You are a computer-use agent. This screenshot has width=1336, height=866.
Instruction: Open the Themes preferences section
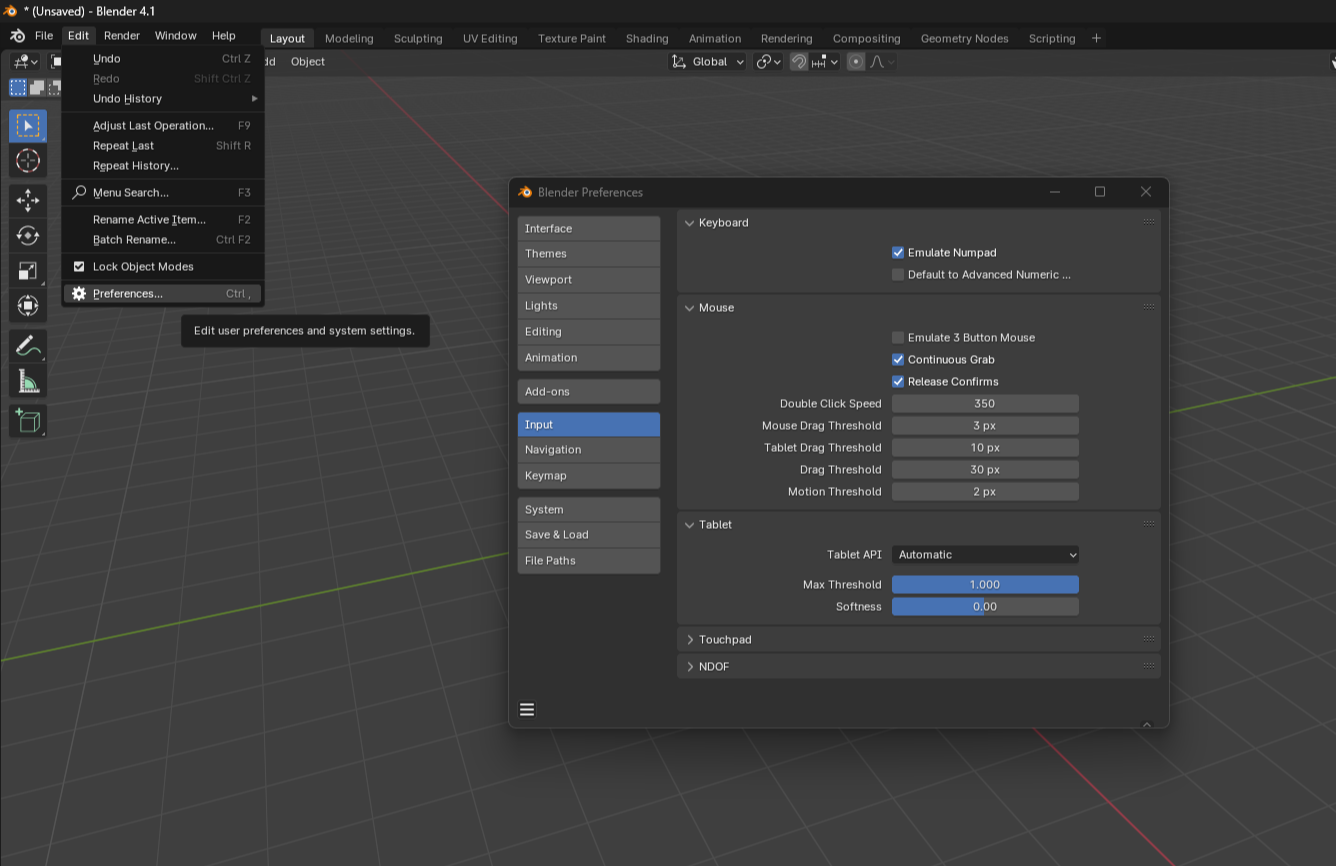point(589,254)
